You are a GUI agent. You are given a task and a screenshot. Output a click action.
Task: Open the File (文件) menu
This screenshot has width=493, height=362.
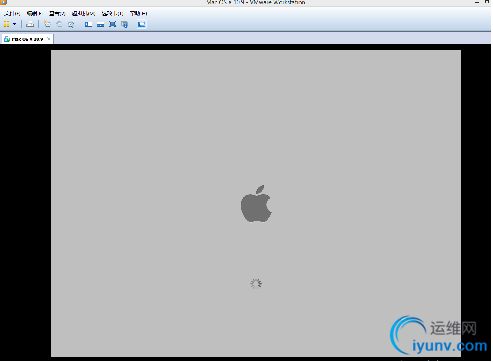click(x=12, y=14)
